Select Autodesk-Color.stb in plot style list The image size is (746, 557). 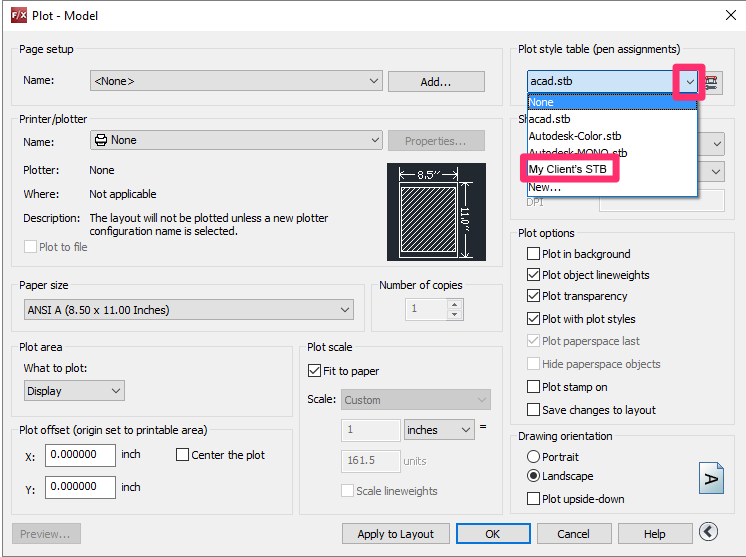612,136
